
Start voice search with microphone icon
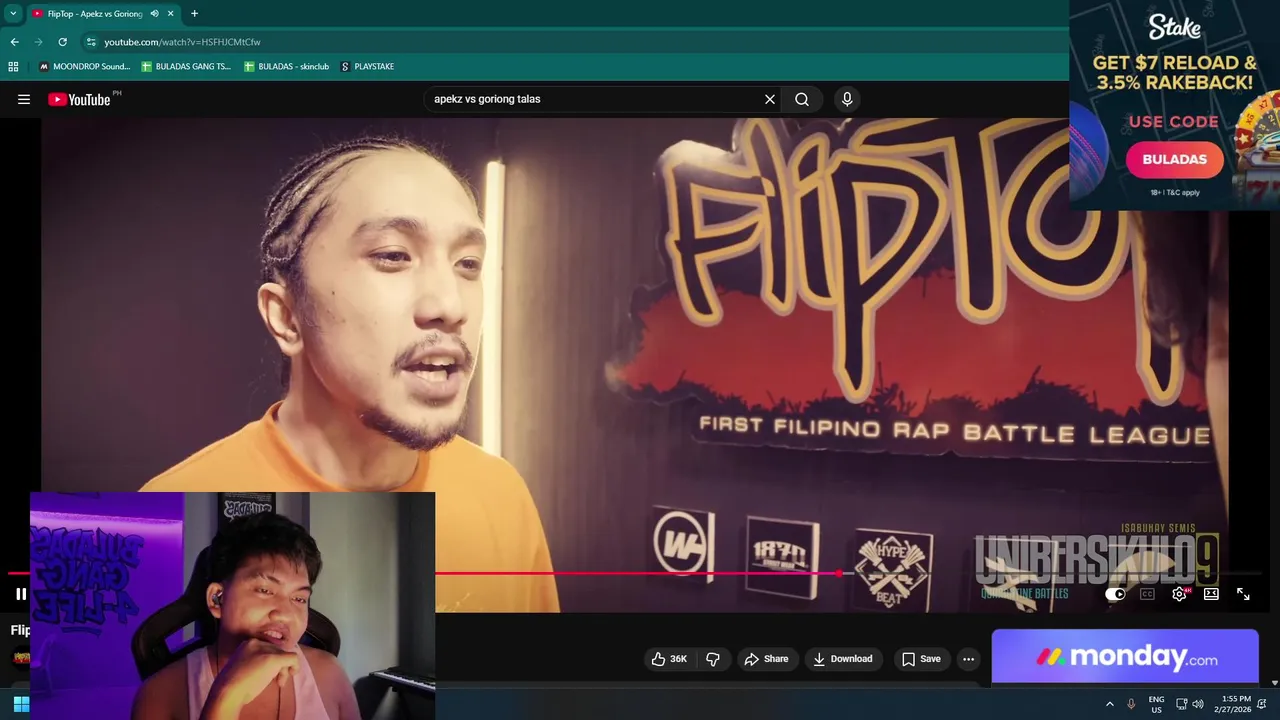click(847, 99)
